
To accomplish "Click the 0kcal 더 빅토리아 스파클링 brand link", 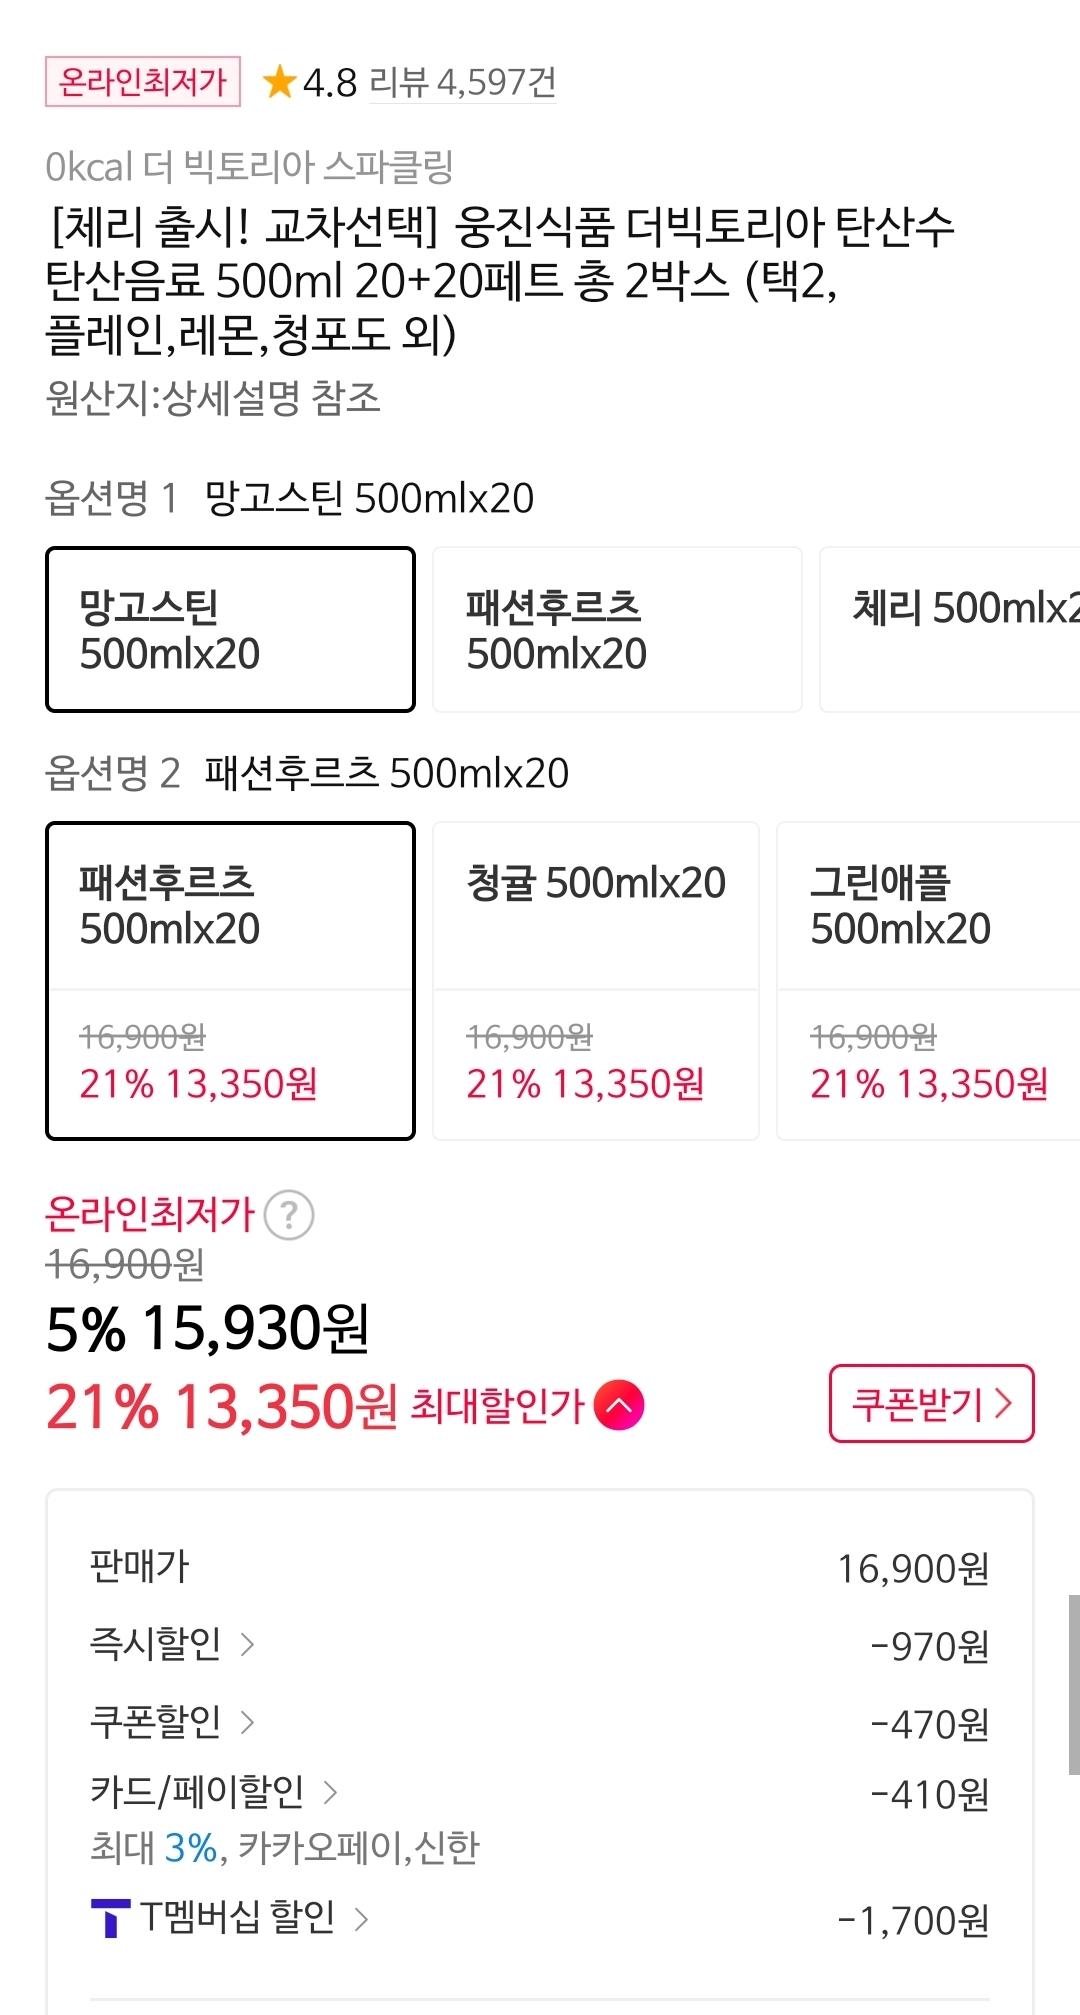I will [x=250, y=167].
